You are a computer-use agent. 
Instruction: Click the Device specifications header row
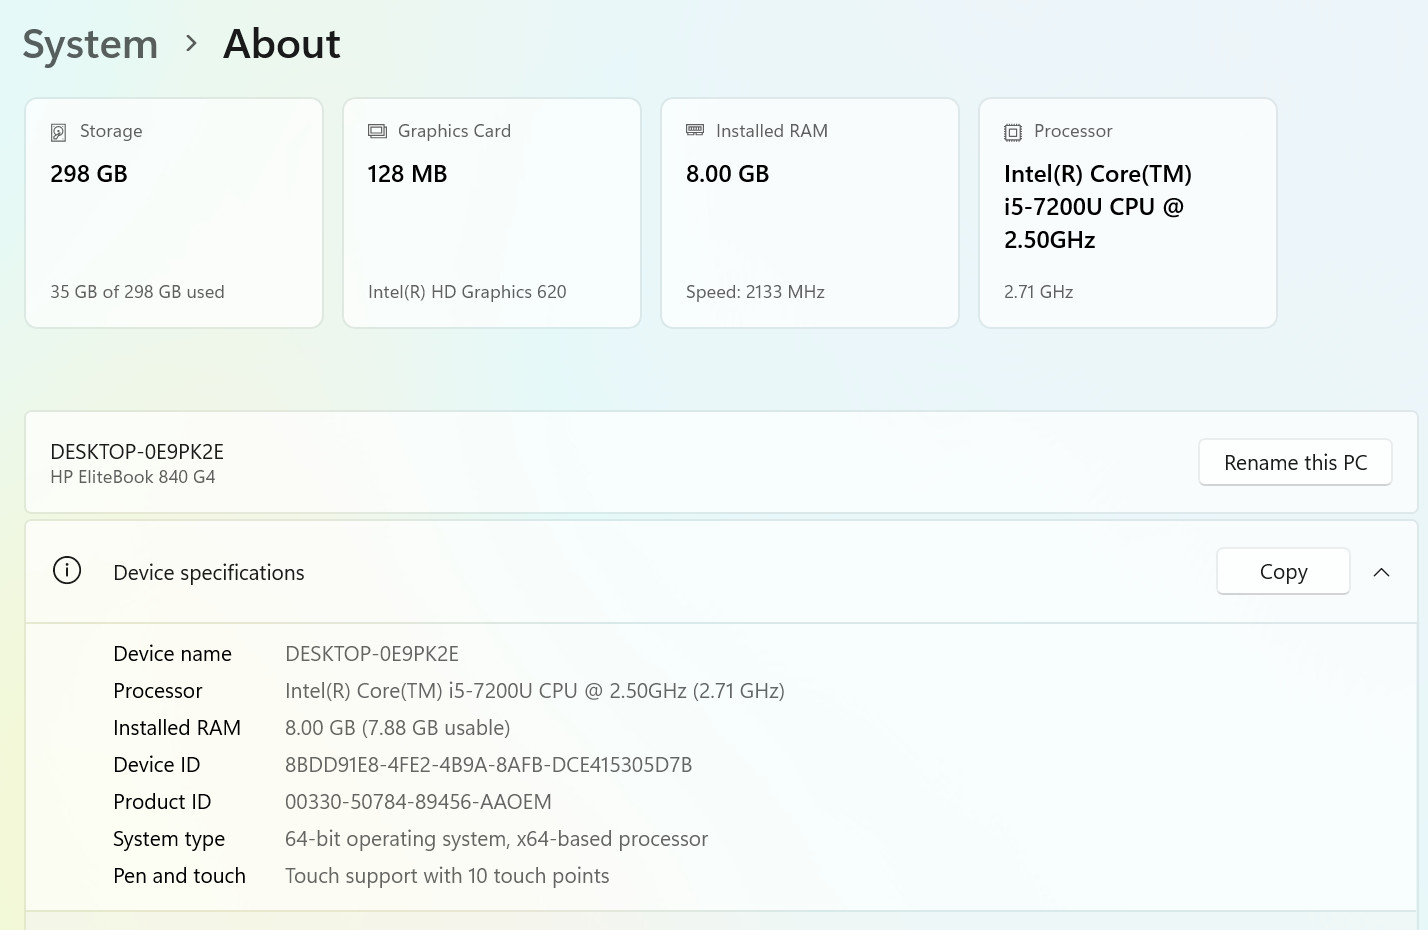coord(721,572)
